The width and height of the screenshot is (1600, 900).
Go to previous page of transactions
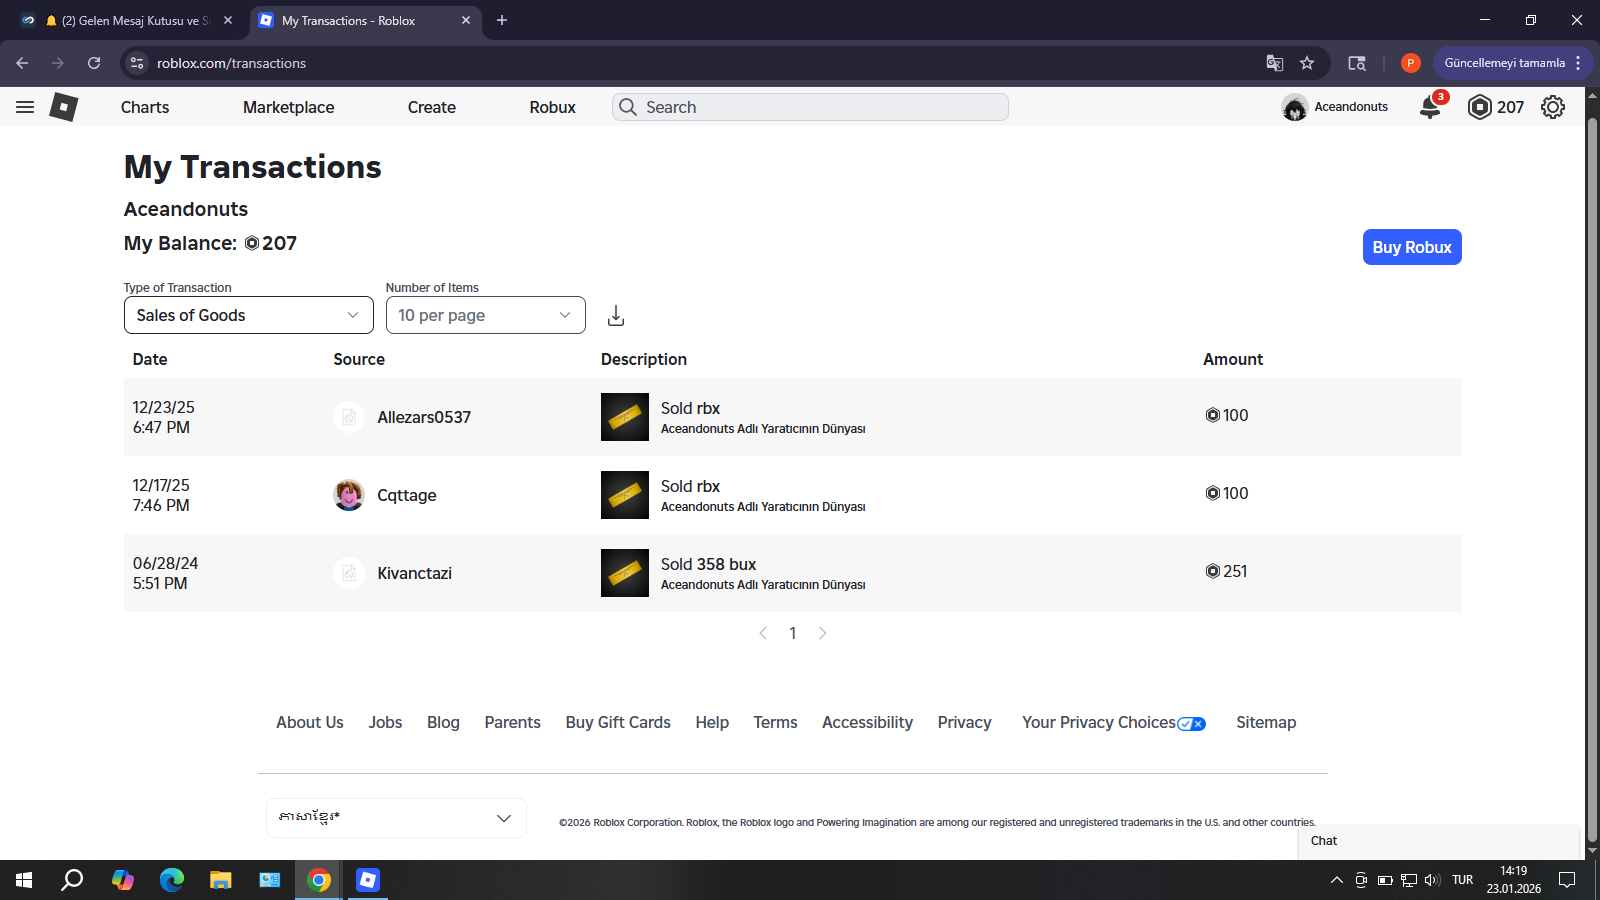763,633
